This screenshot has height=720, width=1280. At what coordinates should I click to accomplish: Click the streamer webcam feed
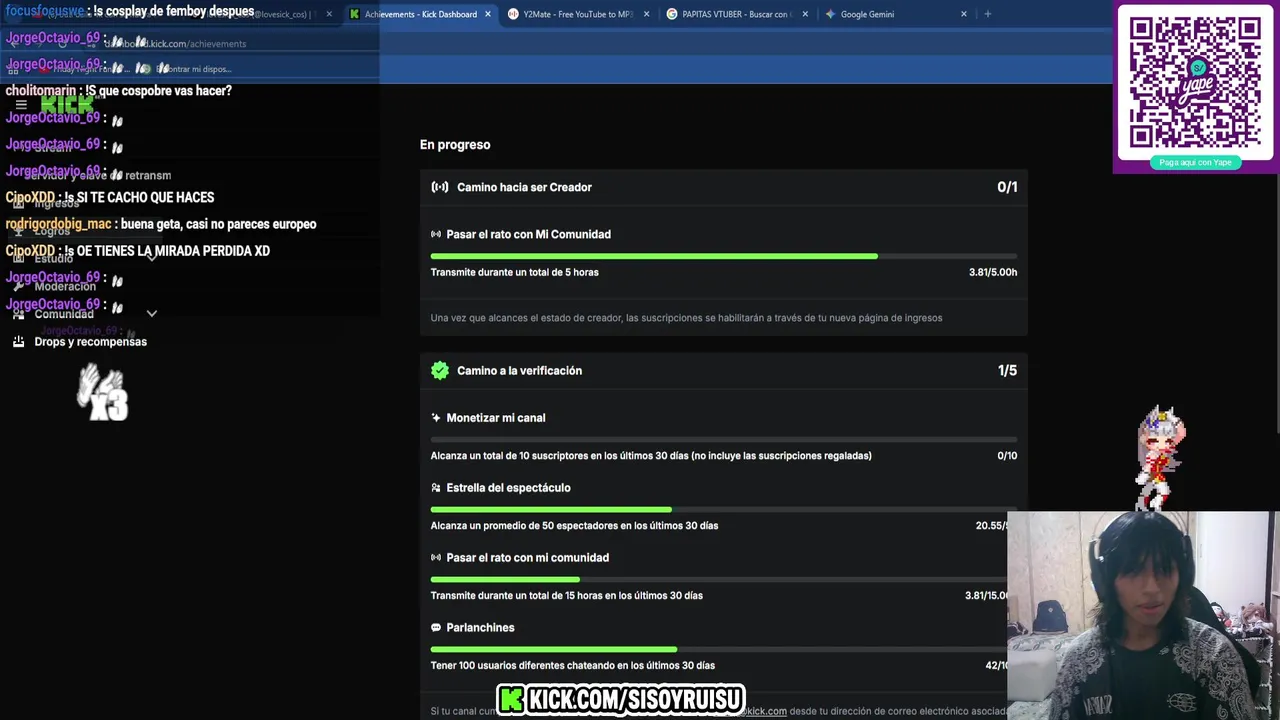(1143, 616)
